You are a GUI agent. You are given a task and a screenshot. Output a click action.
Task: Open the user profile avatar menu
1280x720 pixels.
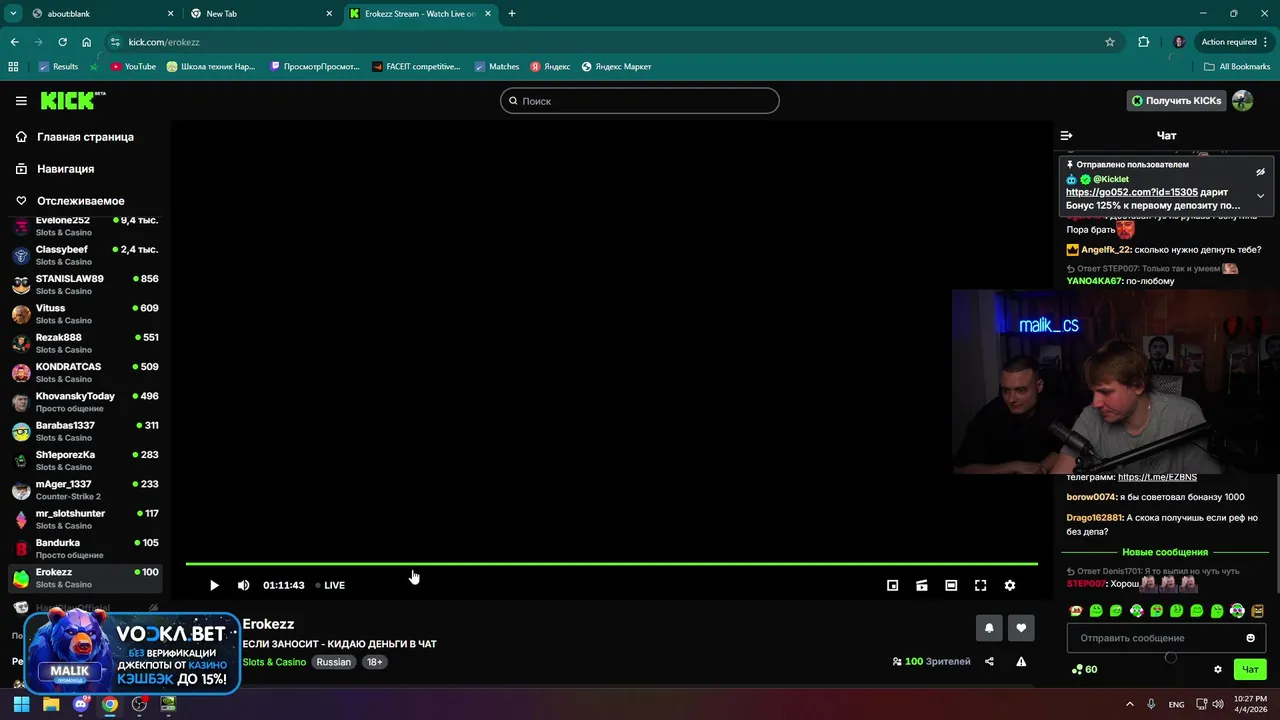click(1242, 101)
